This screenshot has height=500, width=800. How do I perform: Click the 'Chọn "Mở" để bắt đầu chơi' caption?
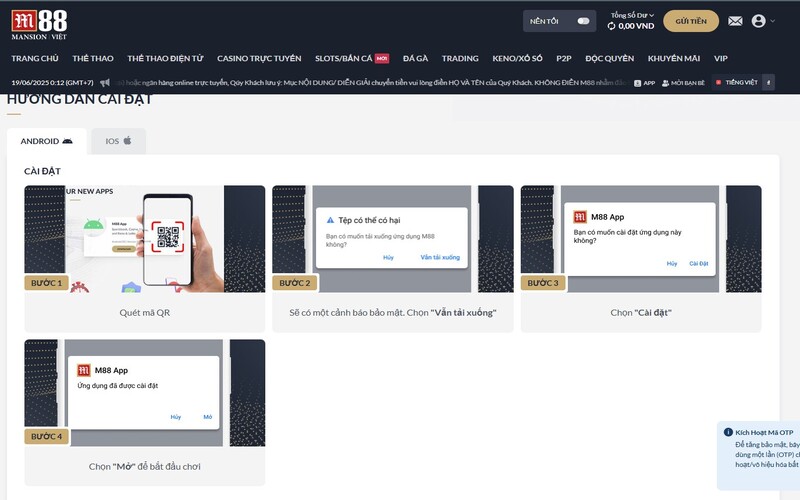click(x=145, y=466)
